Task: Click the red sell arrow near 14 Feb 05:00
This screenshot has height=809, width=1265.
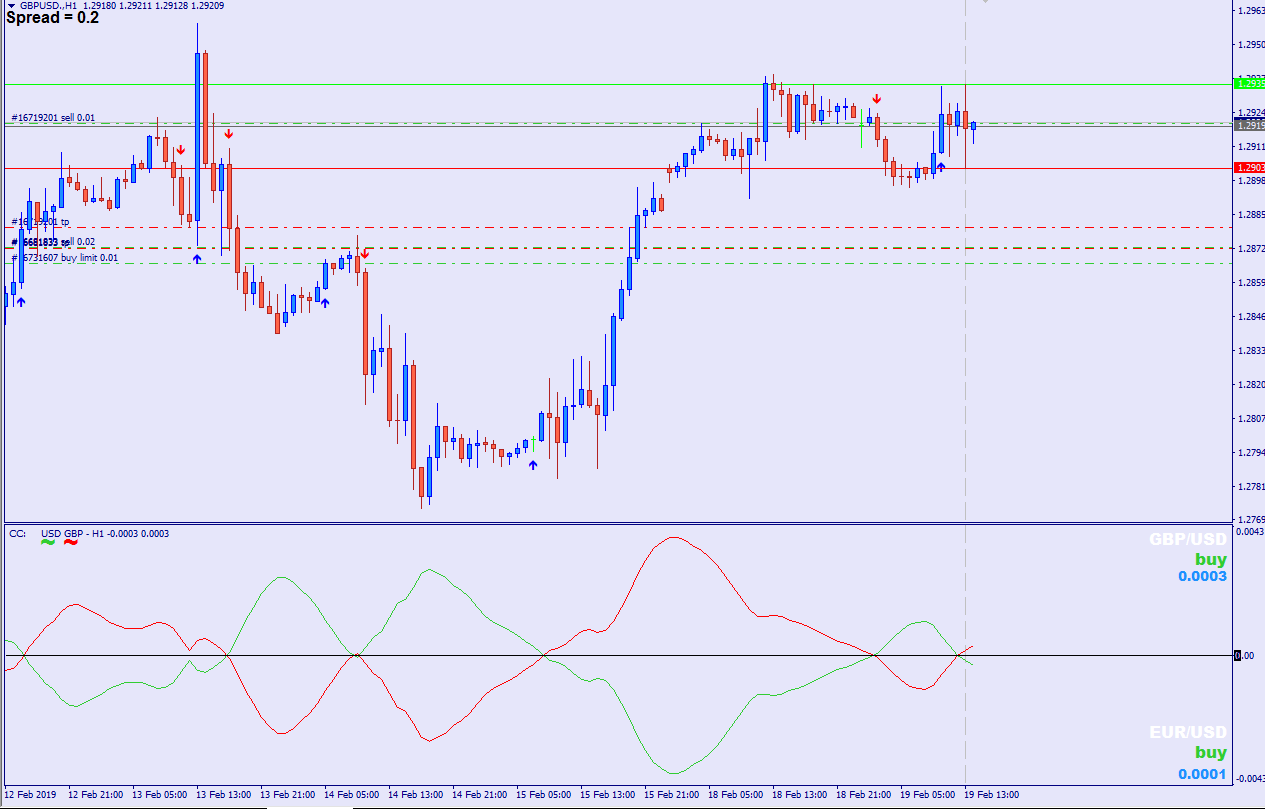Action: tap(365, 254)
